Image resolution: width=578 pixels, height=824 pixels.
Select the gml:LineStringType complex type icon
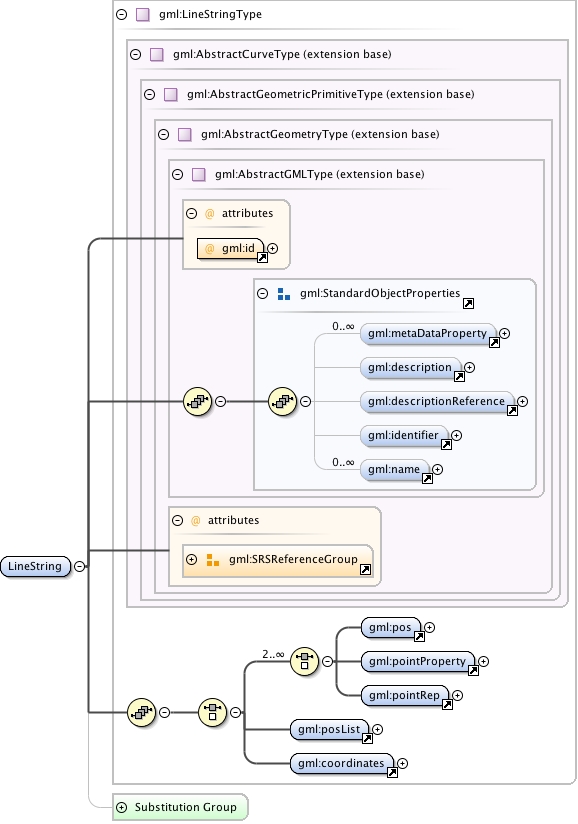[x=142, y=14]
